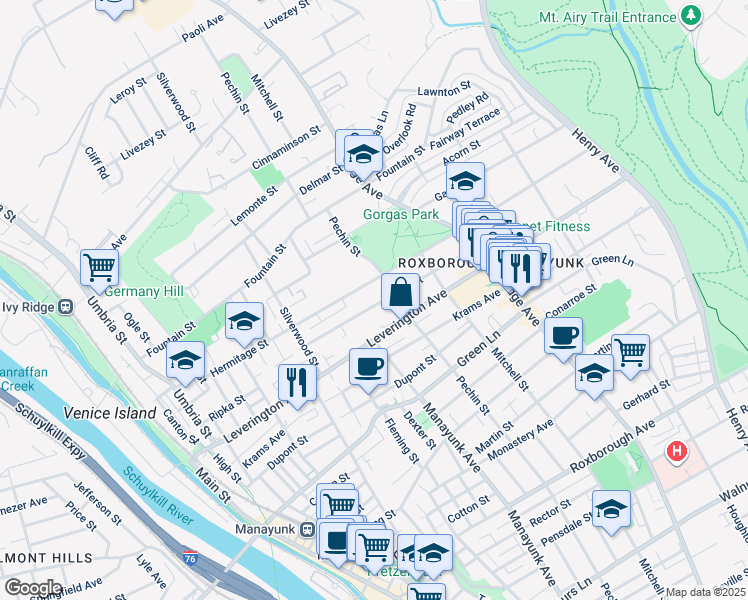Select the school marker below Acorn St

point(466,182)
